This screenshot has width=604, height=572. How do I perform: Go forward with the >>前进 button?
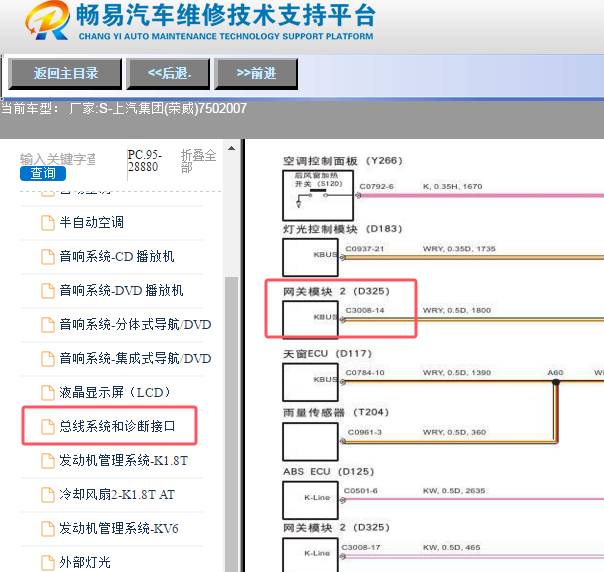256,74
